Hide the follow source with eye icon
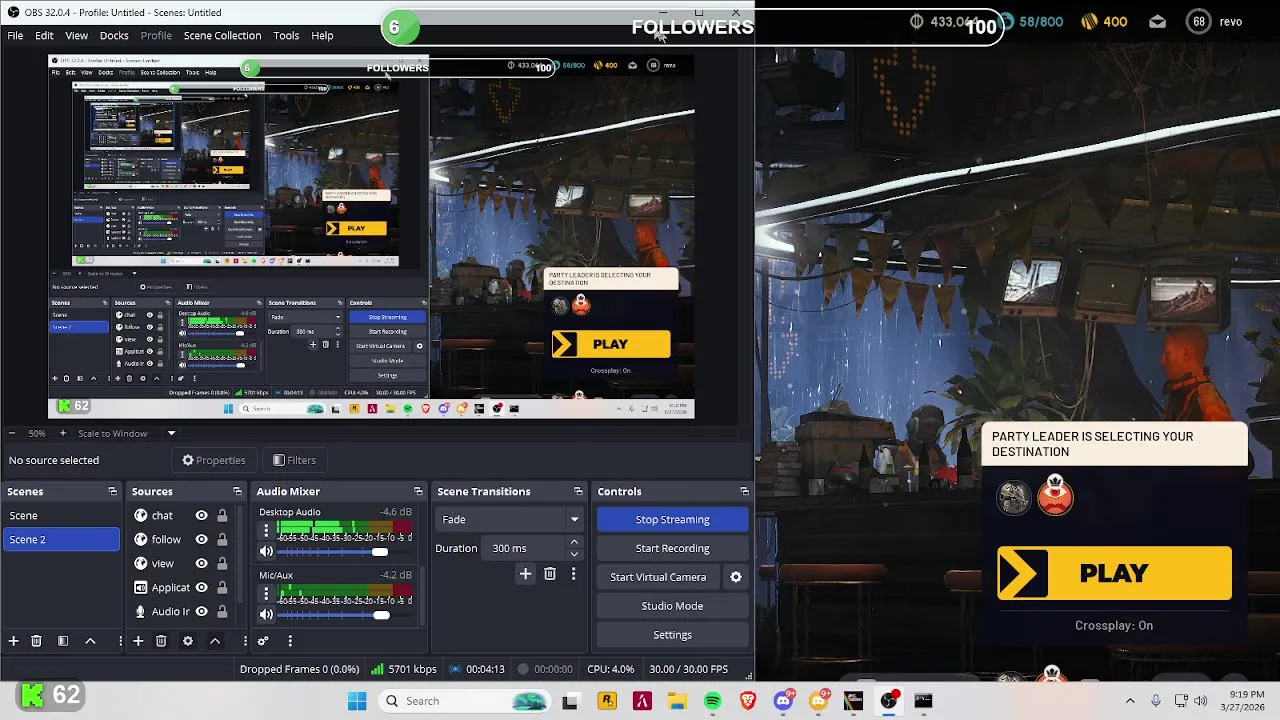 (x=201, y=539)
